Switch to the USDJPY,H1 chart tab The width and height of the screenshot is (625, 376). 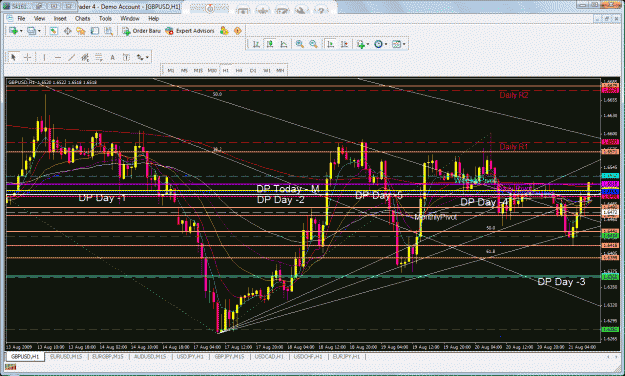click(x=190, y=356)
